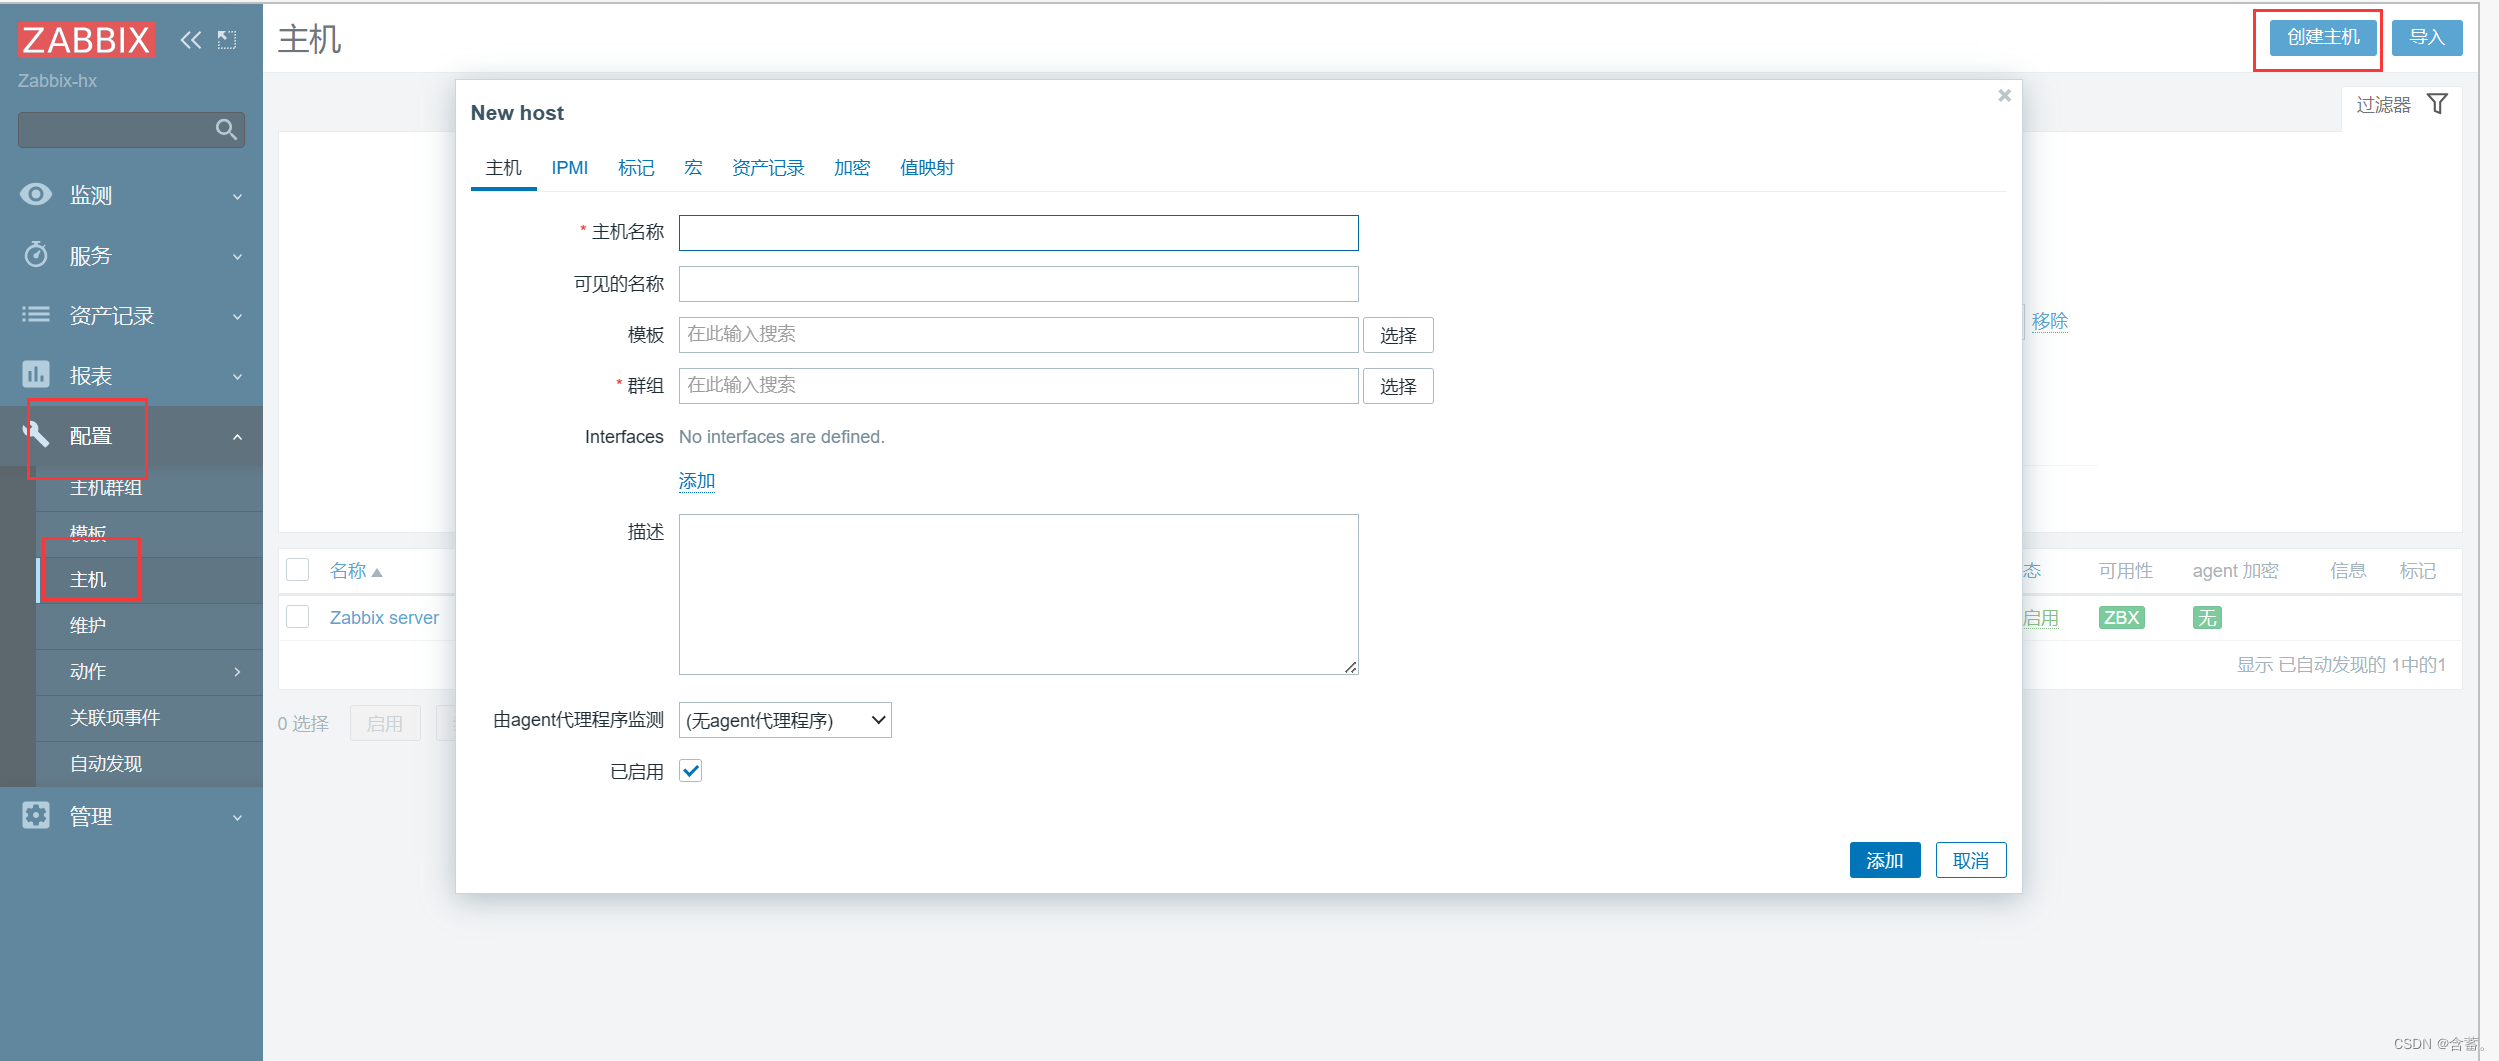Click the 主机名称 input field
This screenshot has width=2499, height=1061.
click(1018, 233)
